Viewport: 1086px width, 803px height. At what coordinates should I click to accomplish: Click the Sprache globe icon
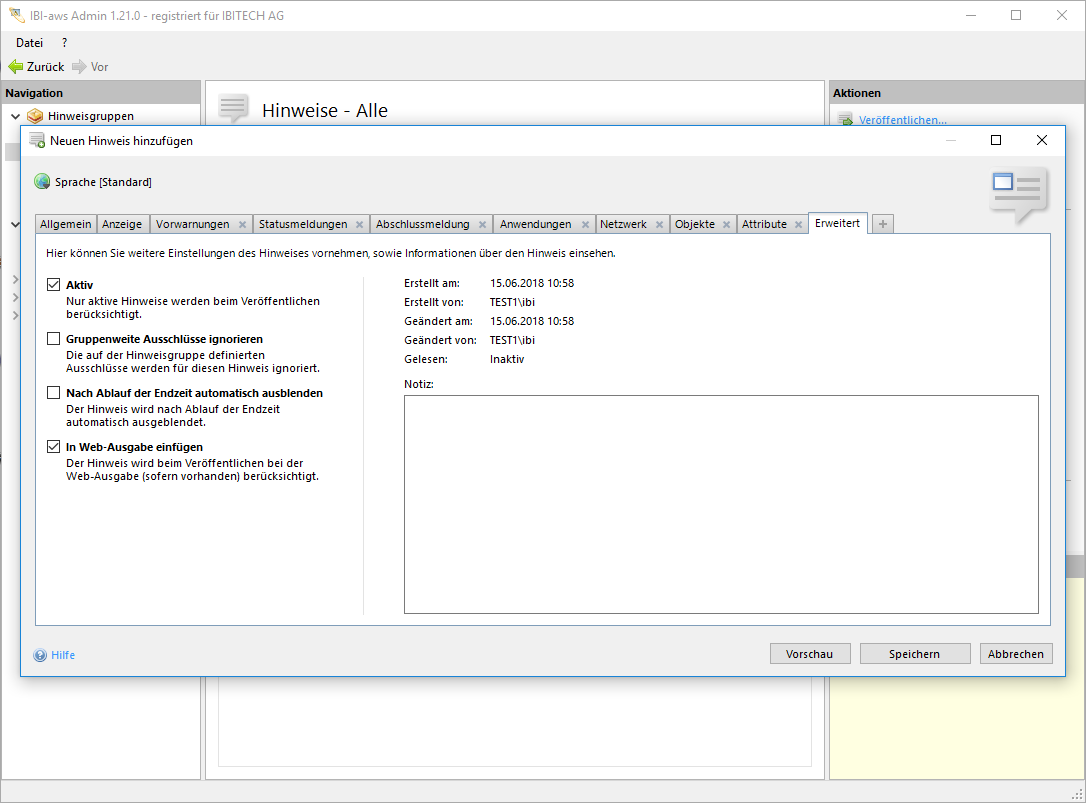pos(42,182)
